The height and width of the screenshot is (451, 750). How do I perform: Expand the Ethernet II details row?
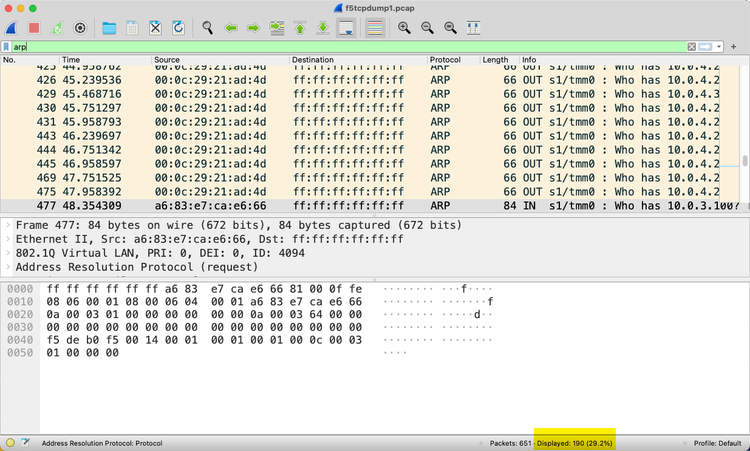(x=9, y=240)
